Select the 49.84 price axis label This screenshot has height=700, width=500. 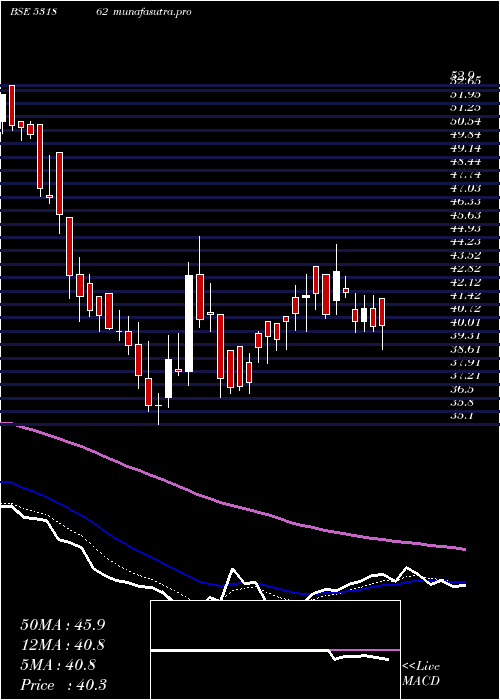[464, 134]
